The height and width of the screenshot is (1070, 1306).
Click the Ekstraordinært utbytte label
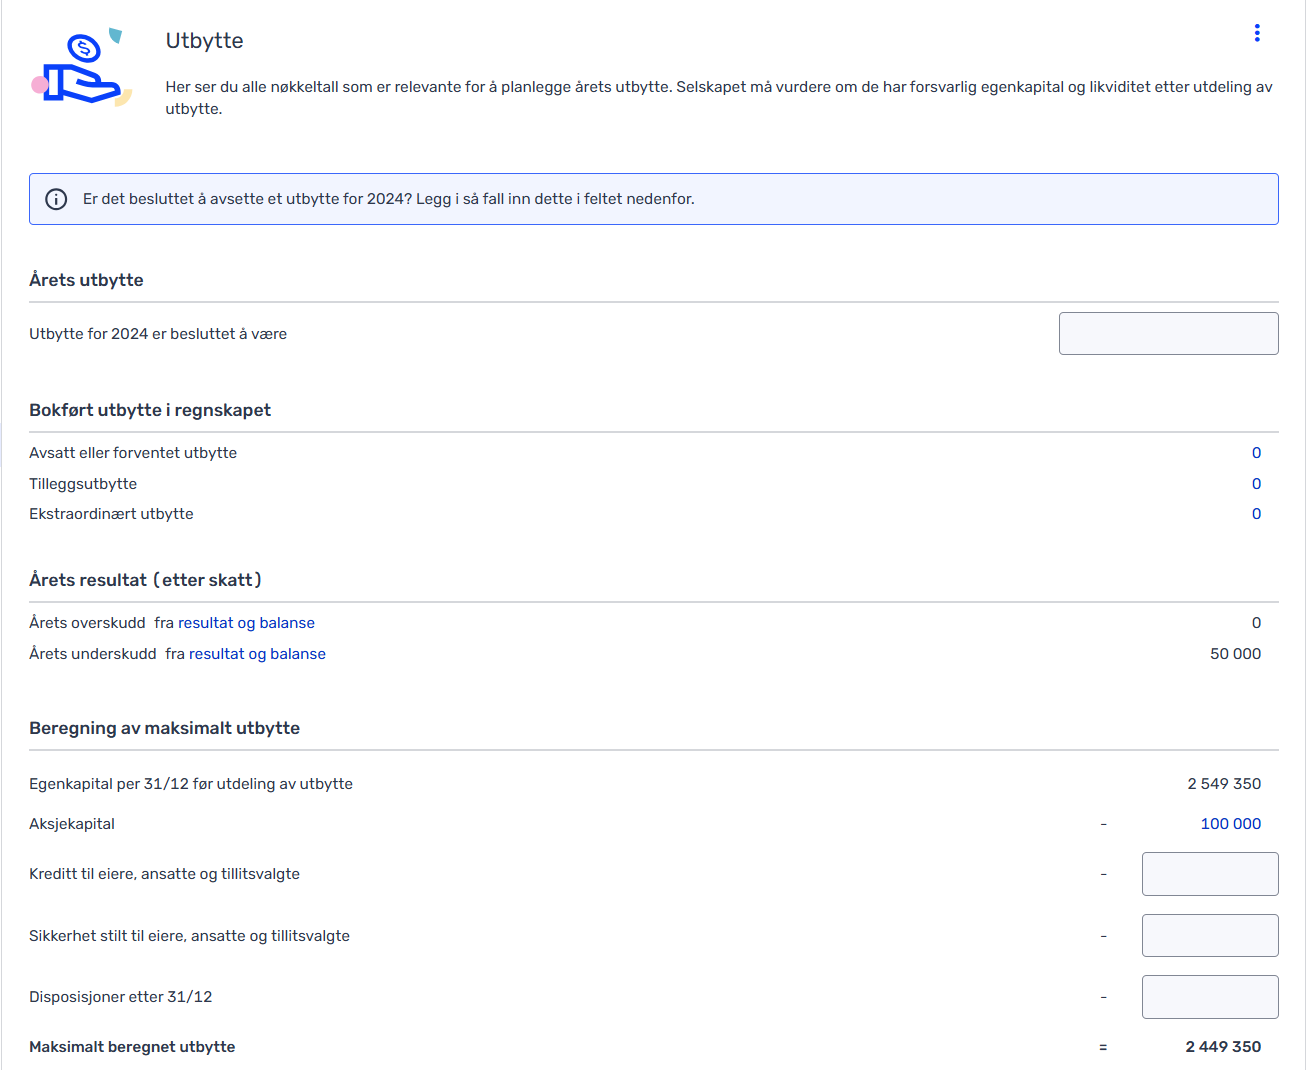(x=111, y=514)
